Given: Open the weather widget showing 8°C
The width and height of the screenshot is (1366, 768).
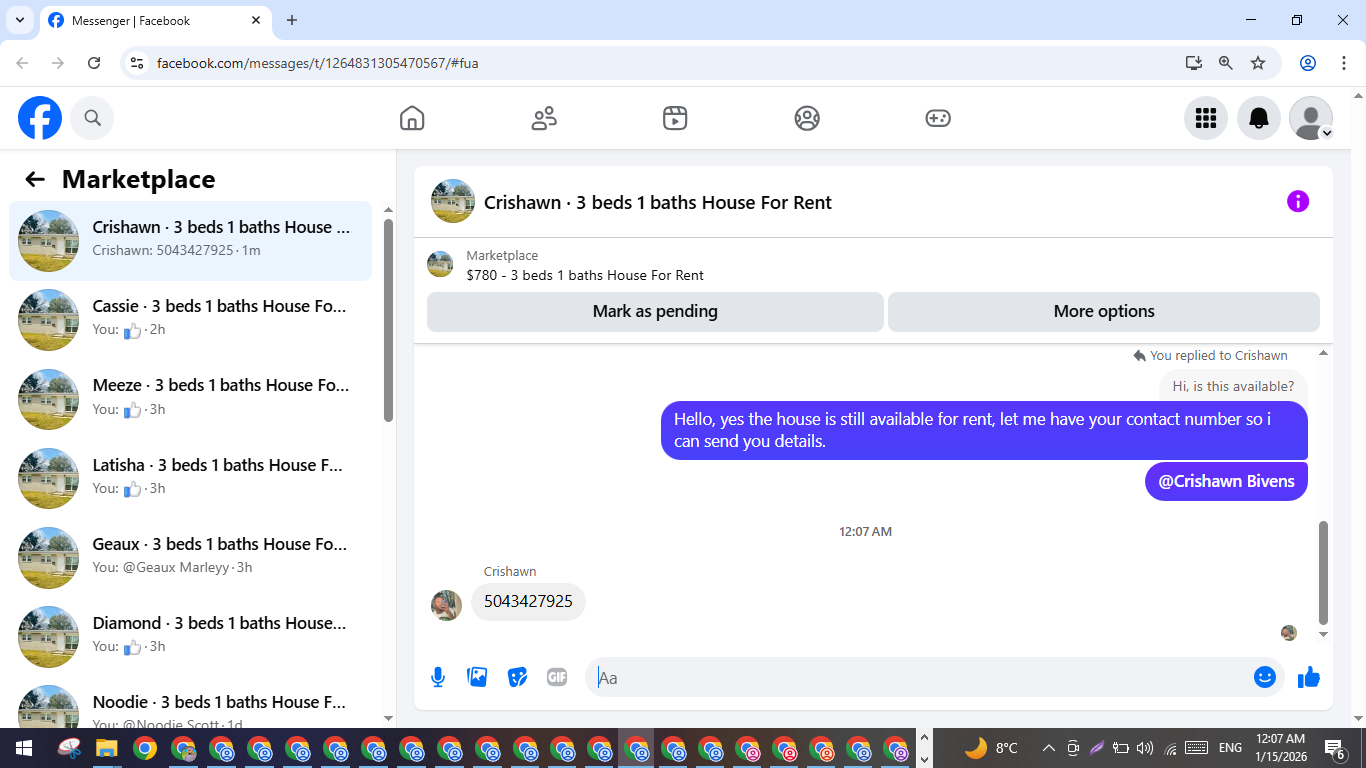Looking at the screenshot, I should click(x=991, y=748).
